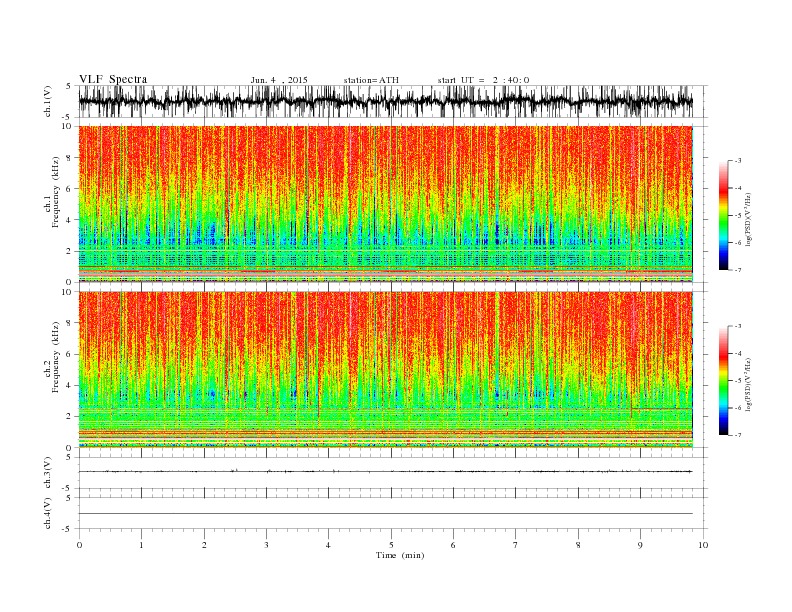Click the time axis tick label "1"

pyautogui.click(x=141, y=545)
